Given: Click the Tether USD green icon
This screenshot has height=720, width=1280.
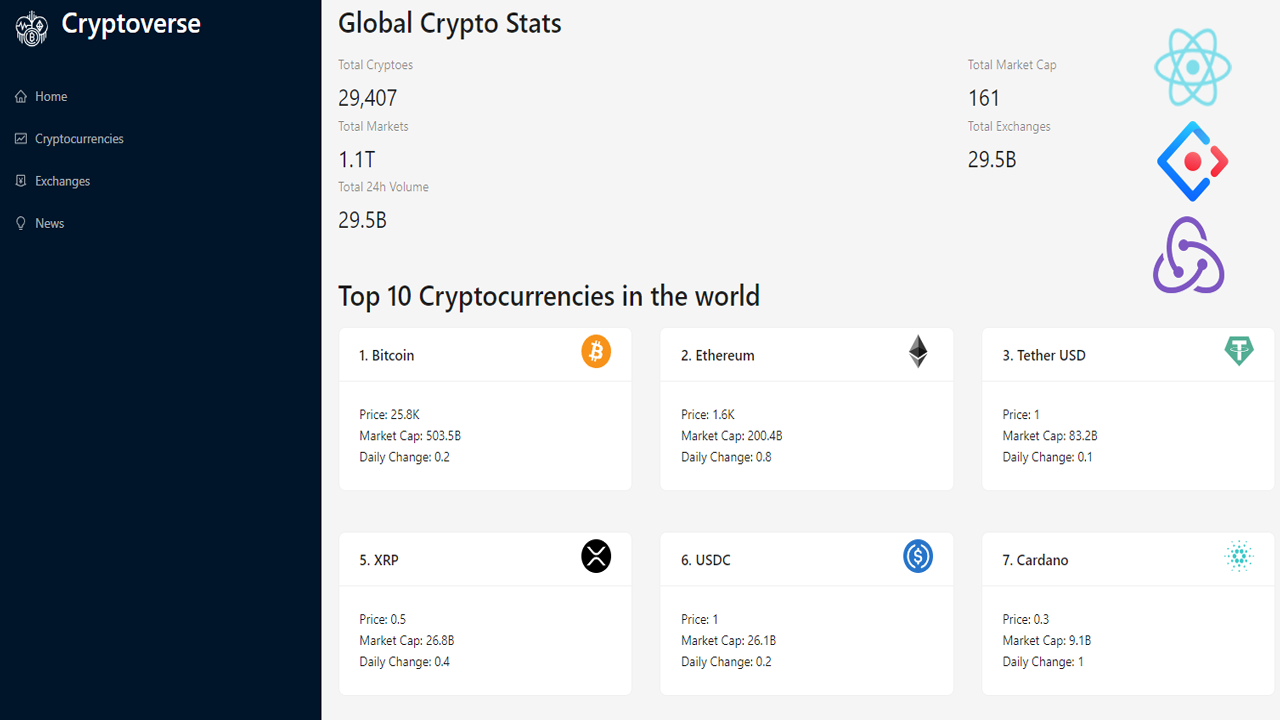Looking at the screenshot, I should (1239, 351).
